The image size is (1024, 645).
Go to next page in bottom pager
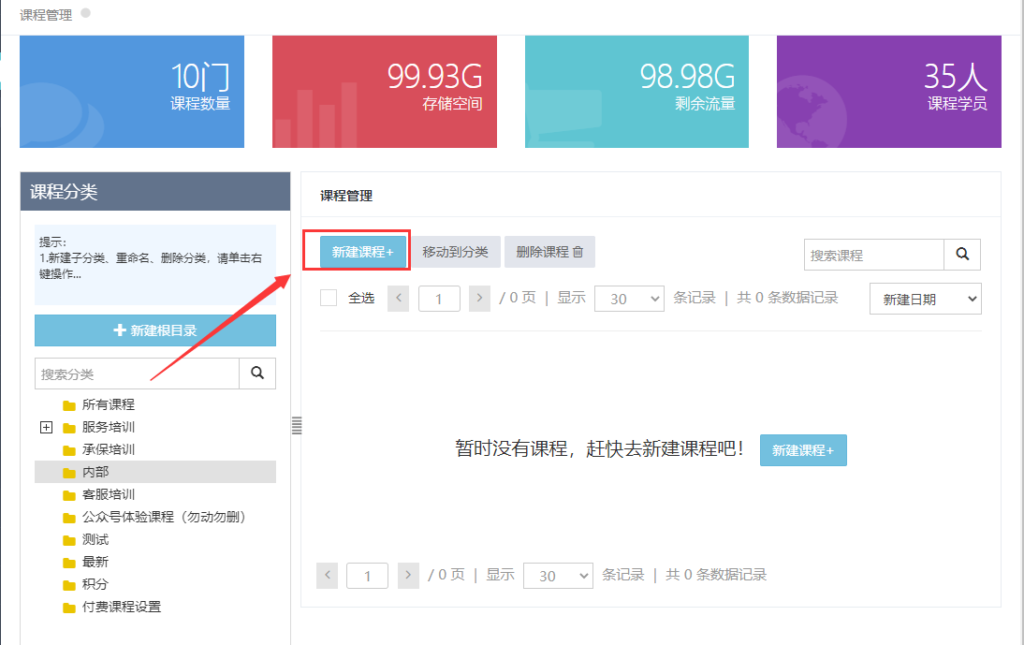[408, 575]
